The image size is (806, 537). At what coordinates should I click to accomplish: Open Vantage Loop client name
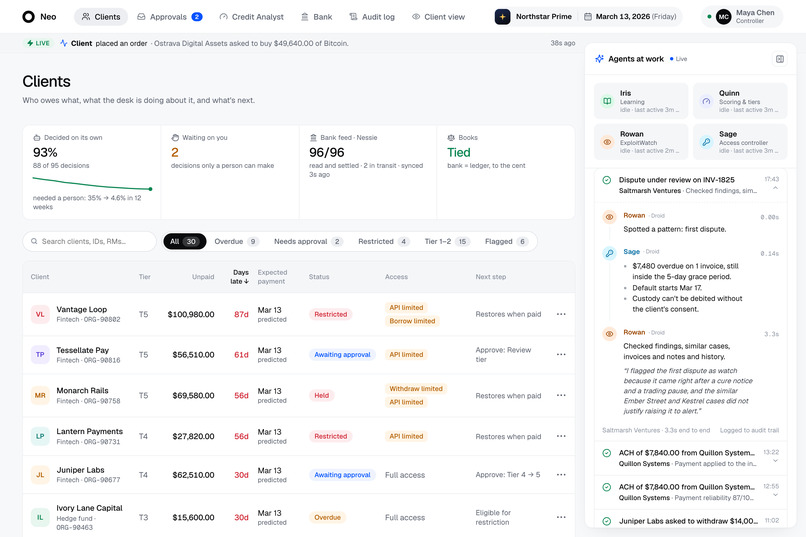82,309
